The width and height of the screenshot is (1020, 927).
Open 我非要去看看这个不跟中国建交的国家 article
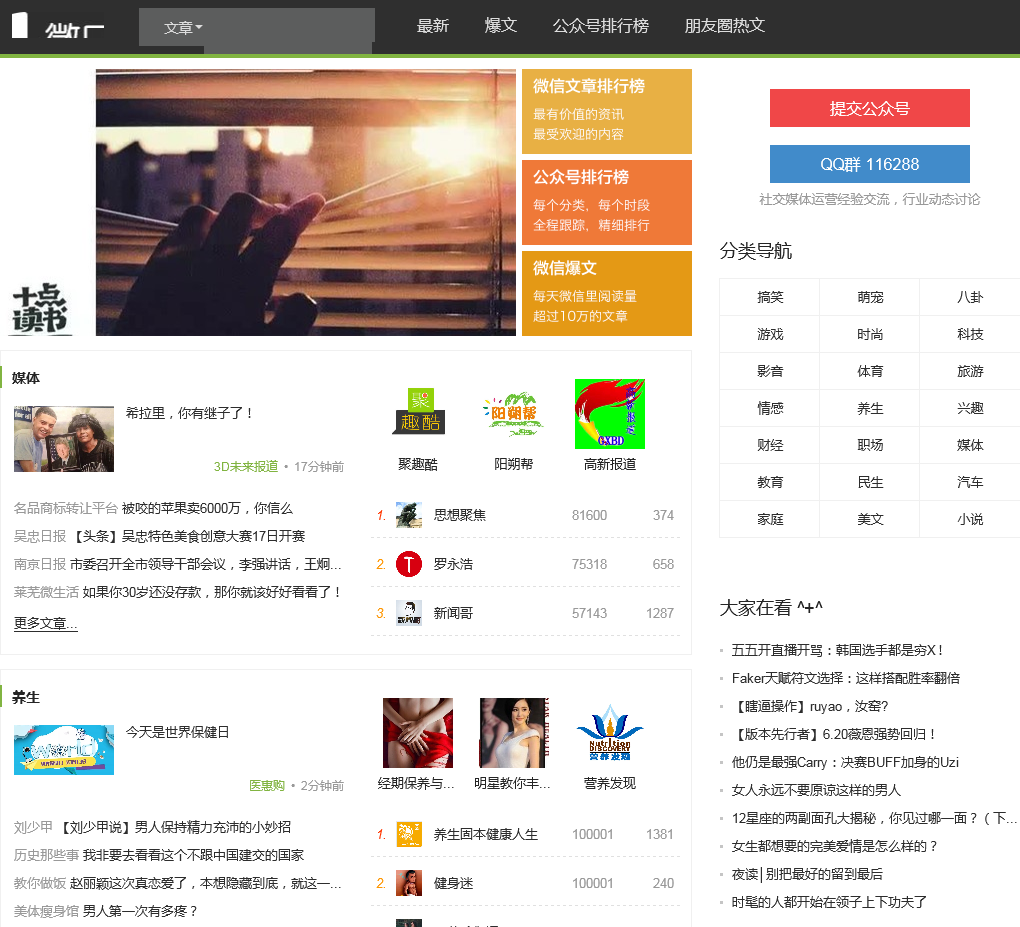(x=193, y=855)
